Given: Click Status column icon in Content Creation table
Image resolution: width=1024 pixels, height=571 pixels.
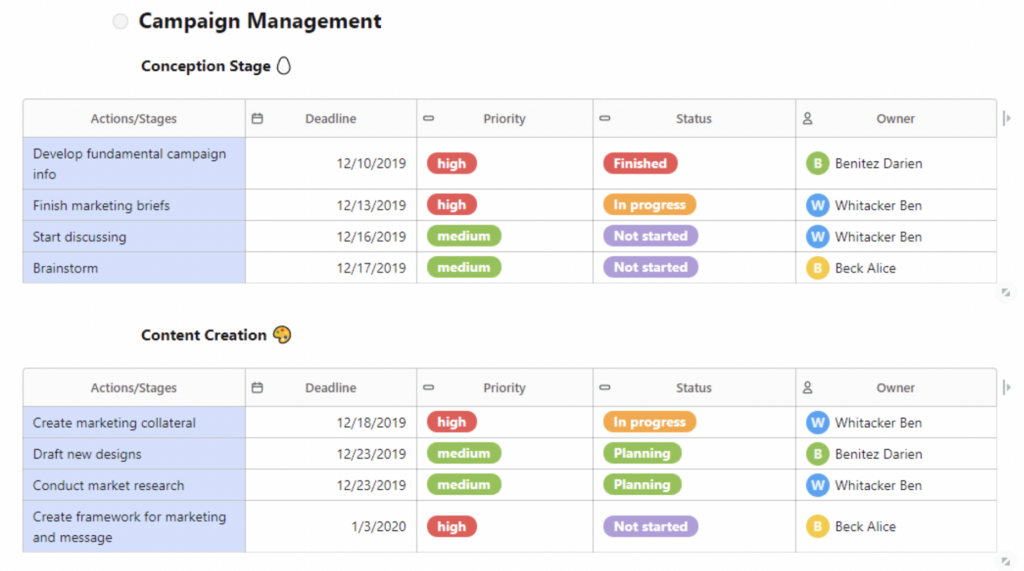Looking at the screenshot, I should 604,388.
